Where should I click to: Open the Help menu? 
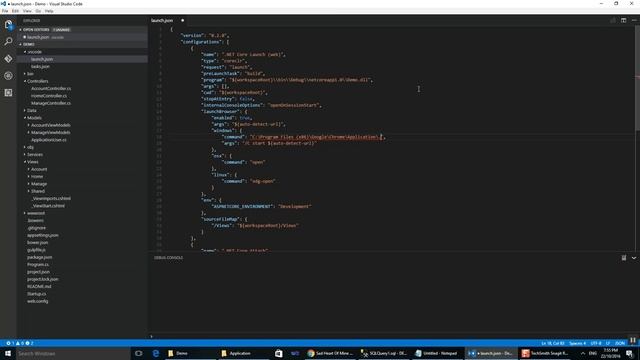[49, 11]
